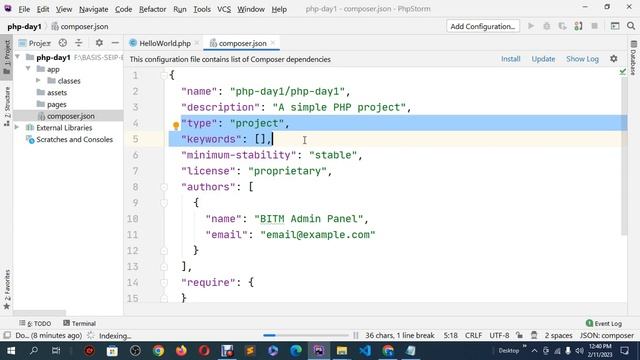
Task: Open the Navigate menu
Action: tap(93, 9)
